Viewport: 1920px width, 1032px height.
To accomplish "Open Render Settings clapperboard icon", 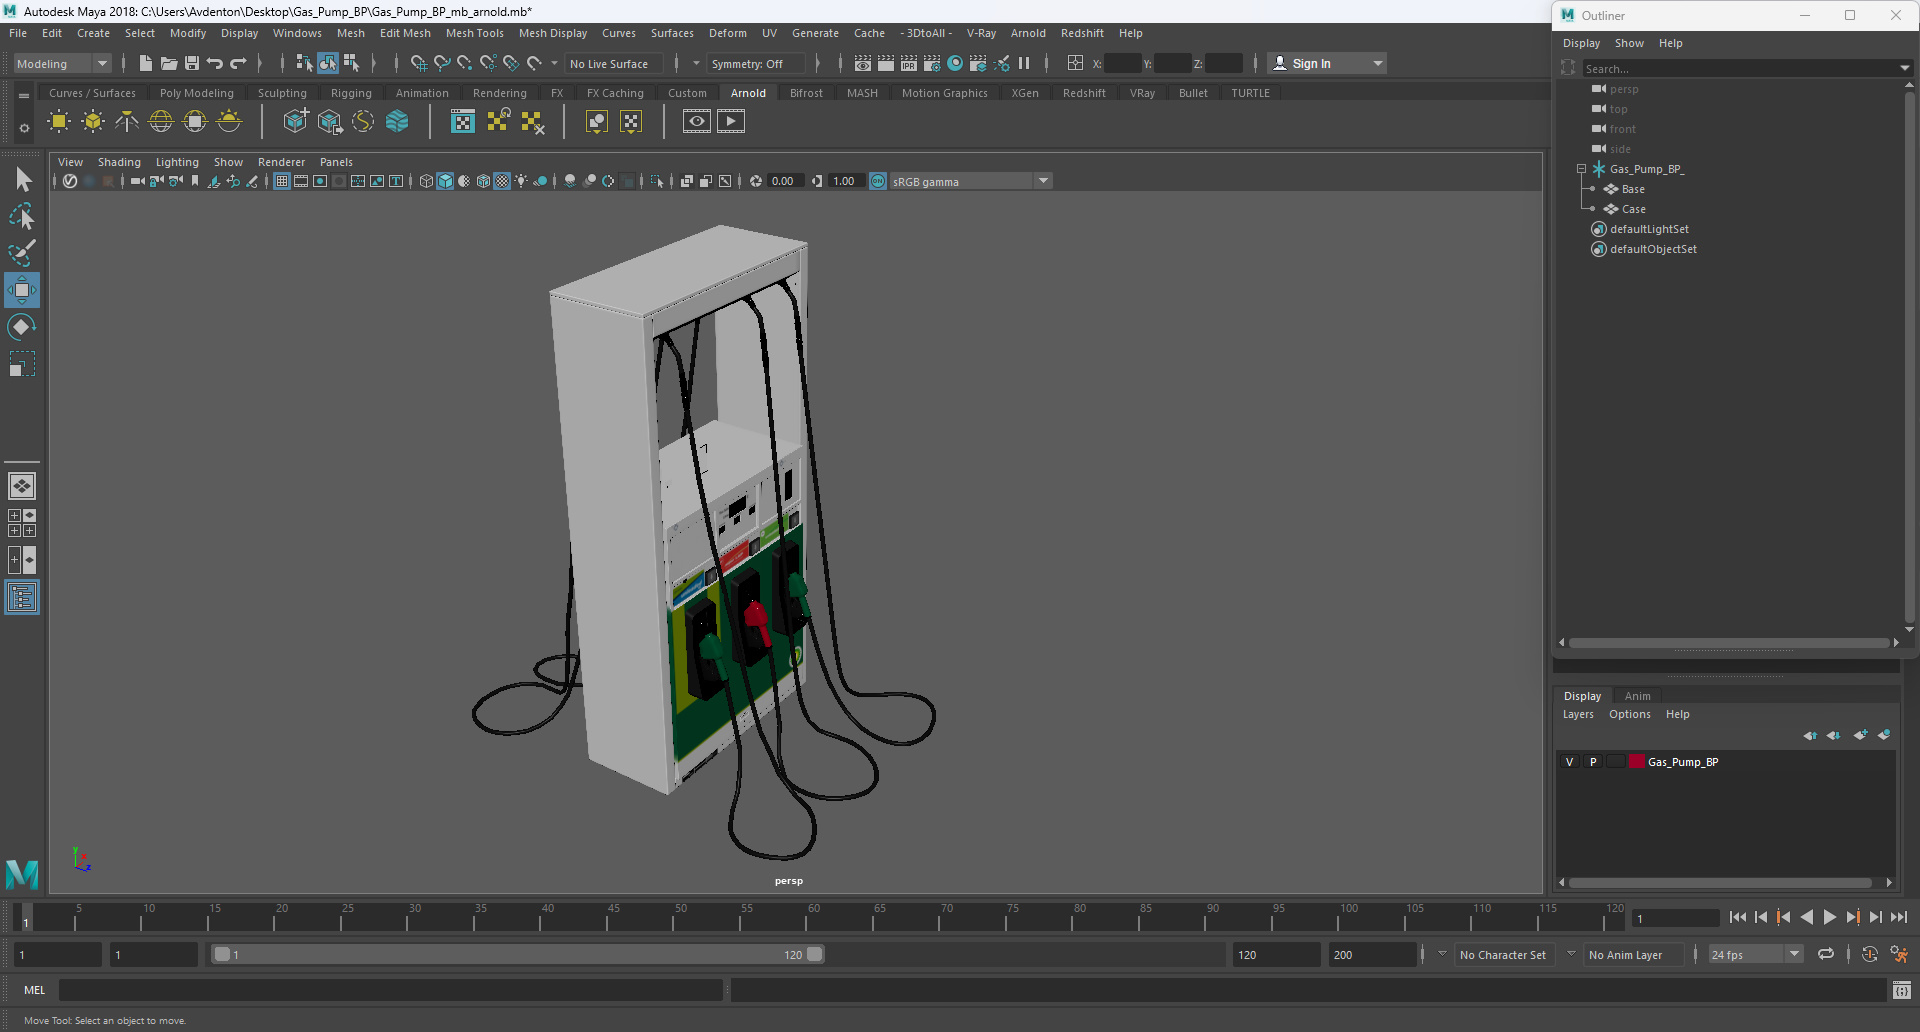I will pos(932,63).
